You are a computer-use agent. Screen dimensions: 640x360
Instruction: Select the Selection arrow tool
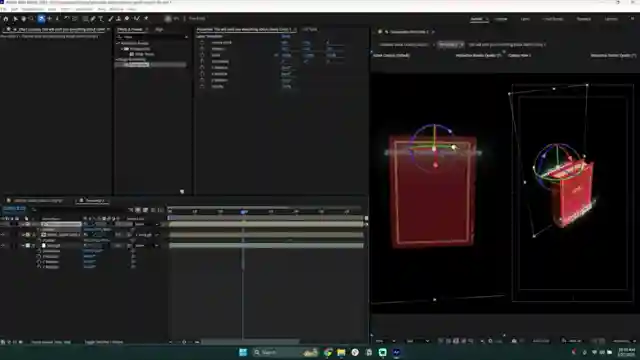tap(15, 19)
